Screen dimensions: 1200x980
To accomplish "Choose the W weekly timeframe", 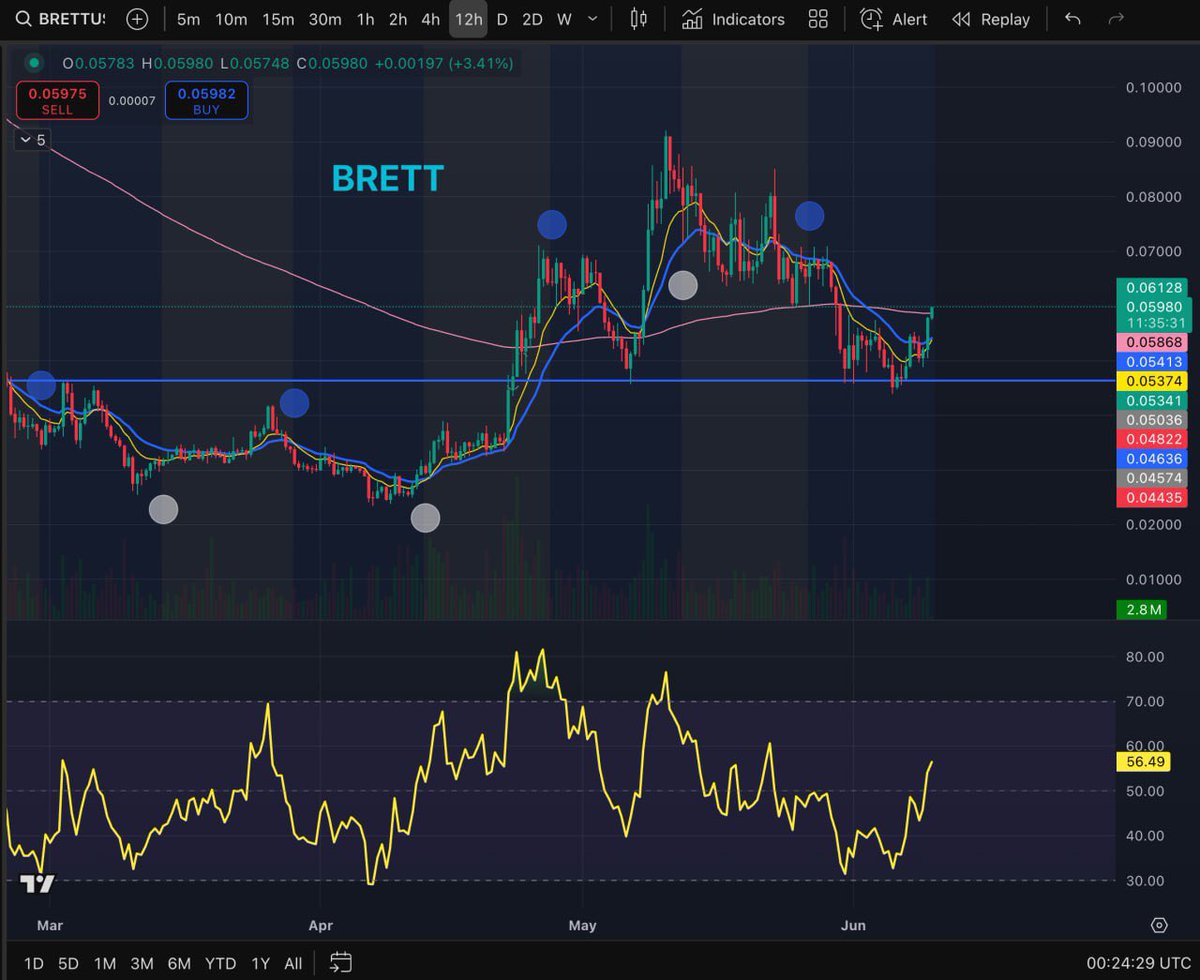I will point(564,19).
